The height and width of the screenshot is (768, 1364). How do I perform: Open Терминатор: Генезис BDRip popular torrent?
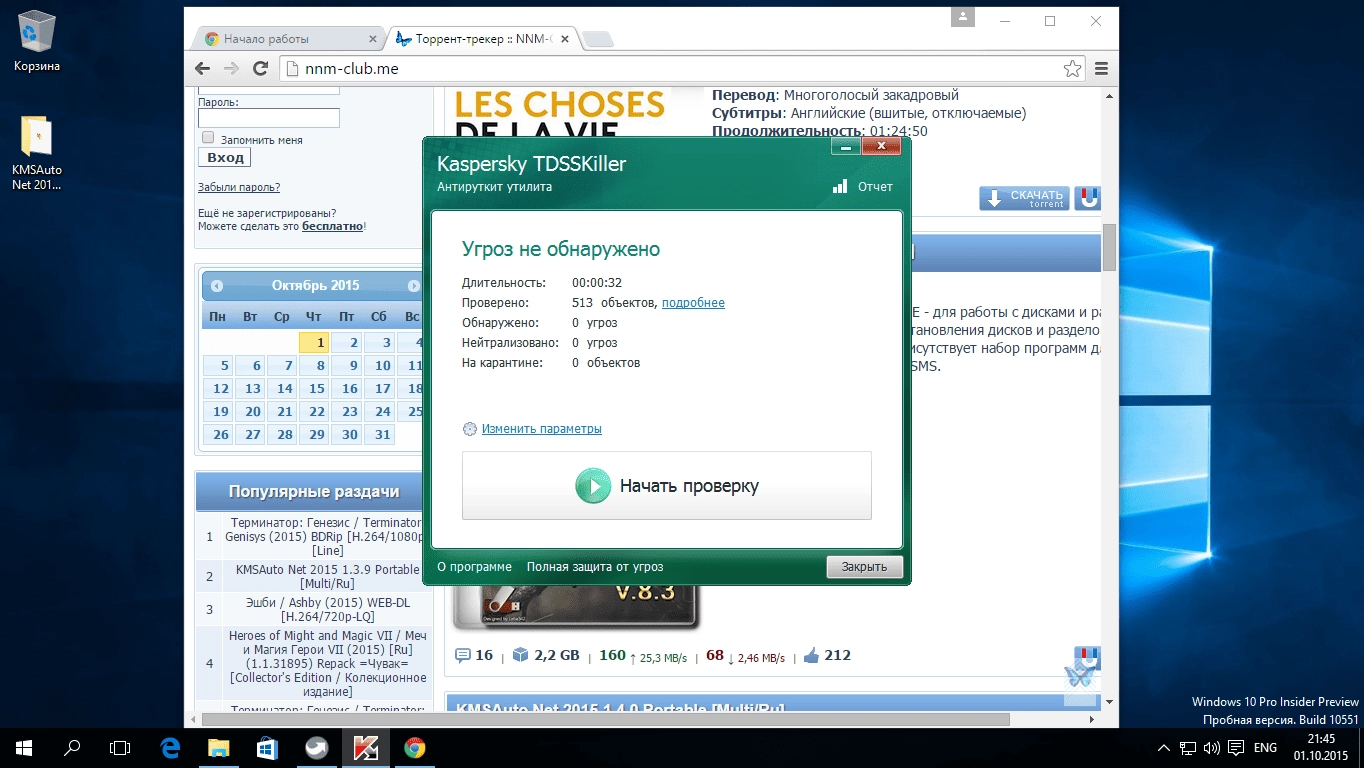tap(327, 537)
